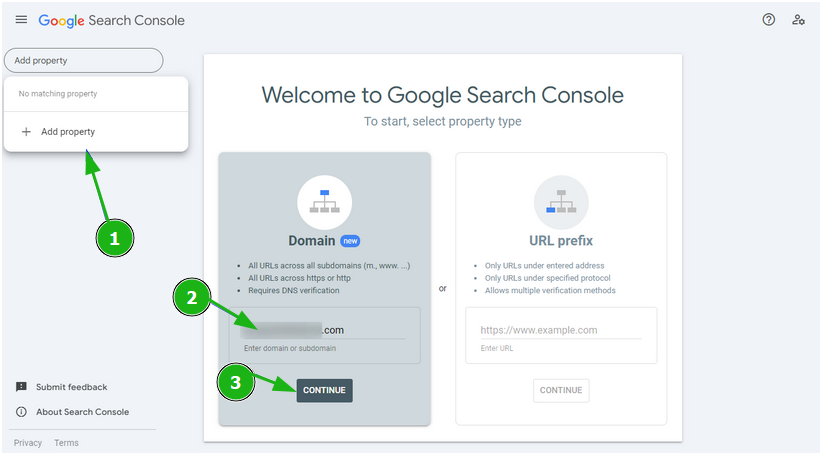Click the new badge beside Domain

click(349, 241)
